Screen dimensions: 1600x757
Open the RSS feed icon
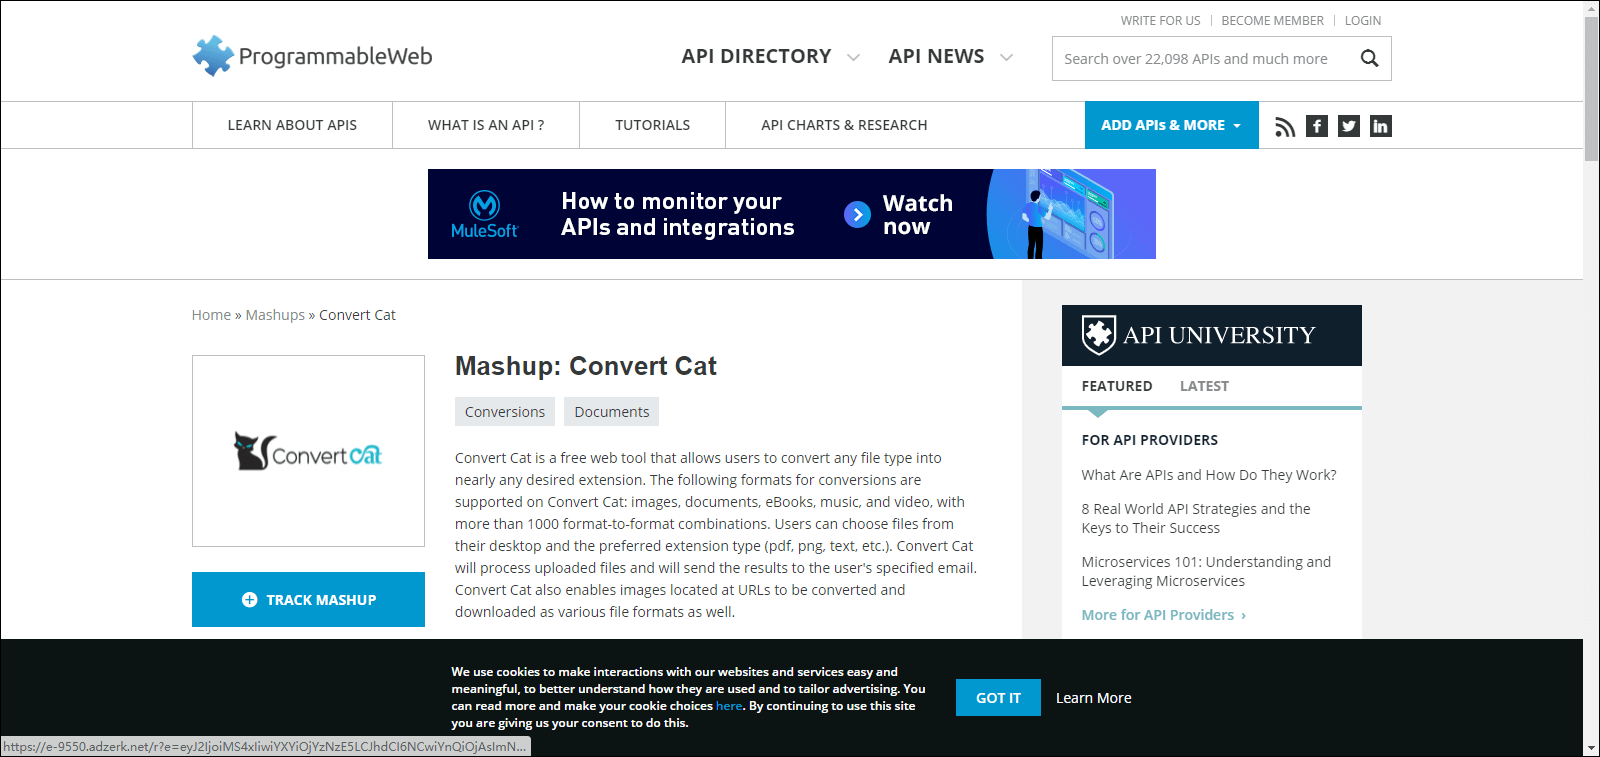(x=1285, y=126)
